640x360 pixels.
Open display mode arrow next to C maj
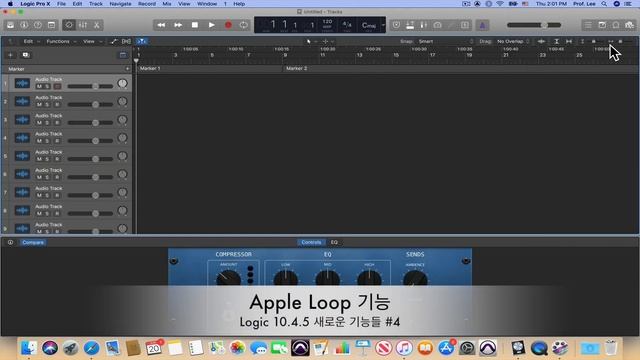pyautogui.click(x=383, y=25)
